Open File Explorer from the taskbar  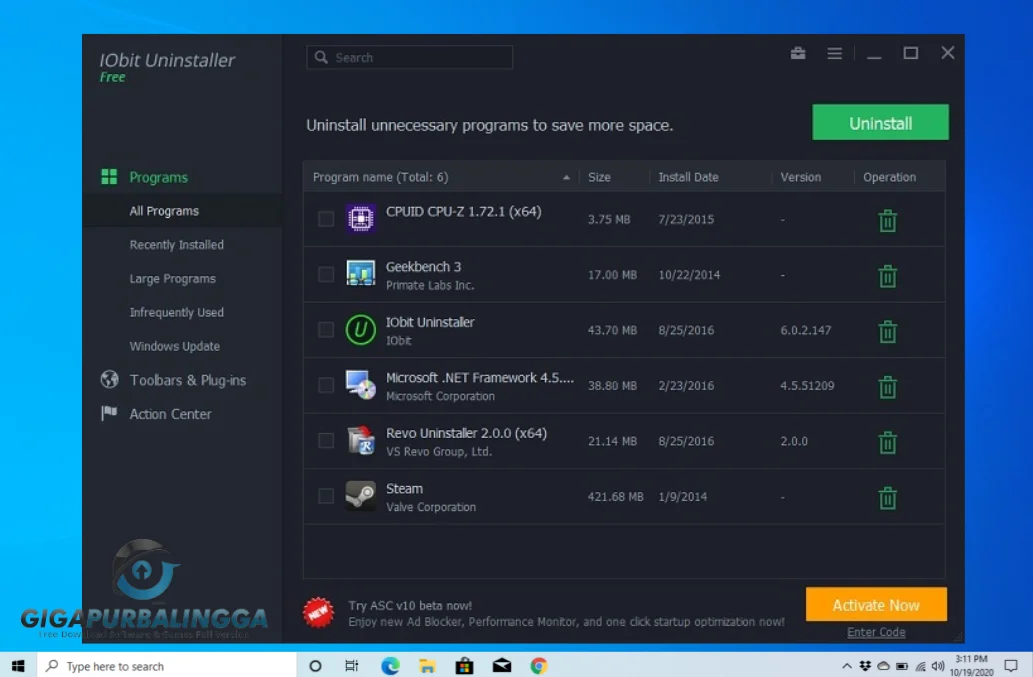[427, 666]
